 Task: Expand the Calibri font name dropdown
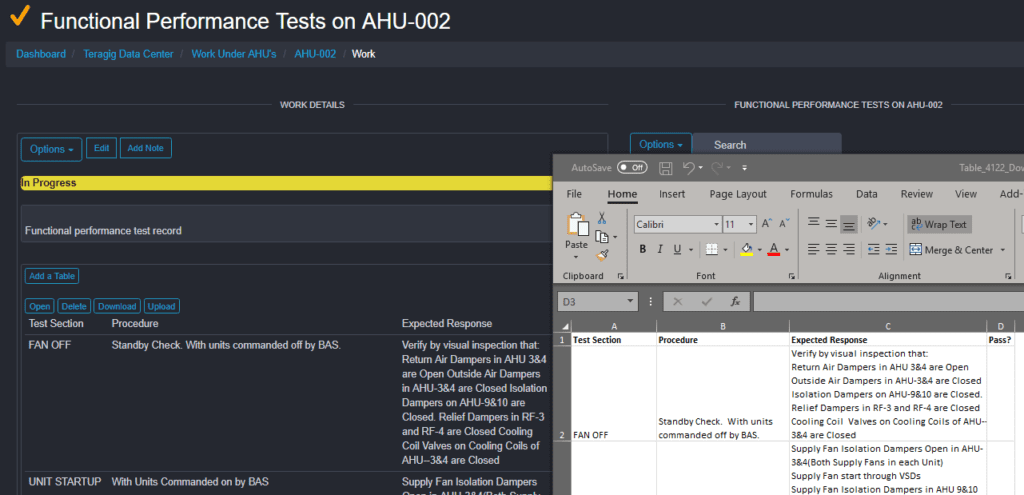click(716, 224)
